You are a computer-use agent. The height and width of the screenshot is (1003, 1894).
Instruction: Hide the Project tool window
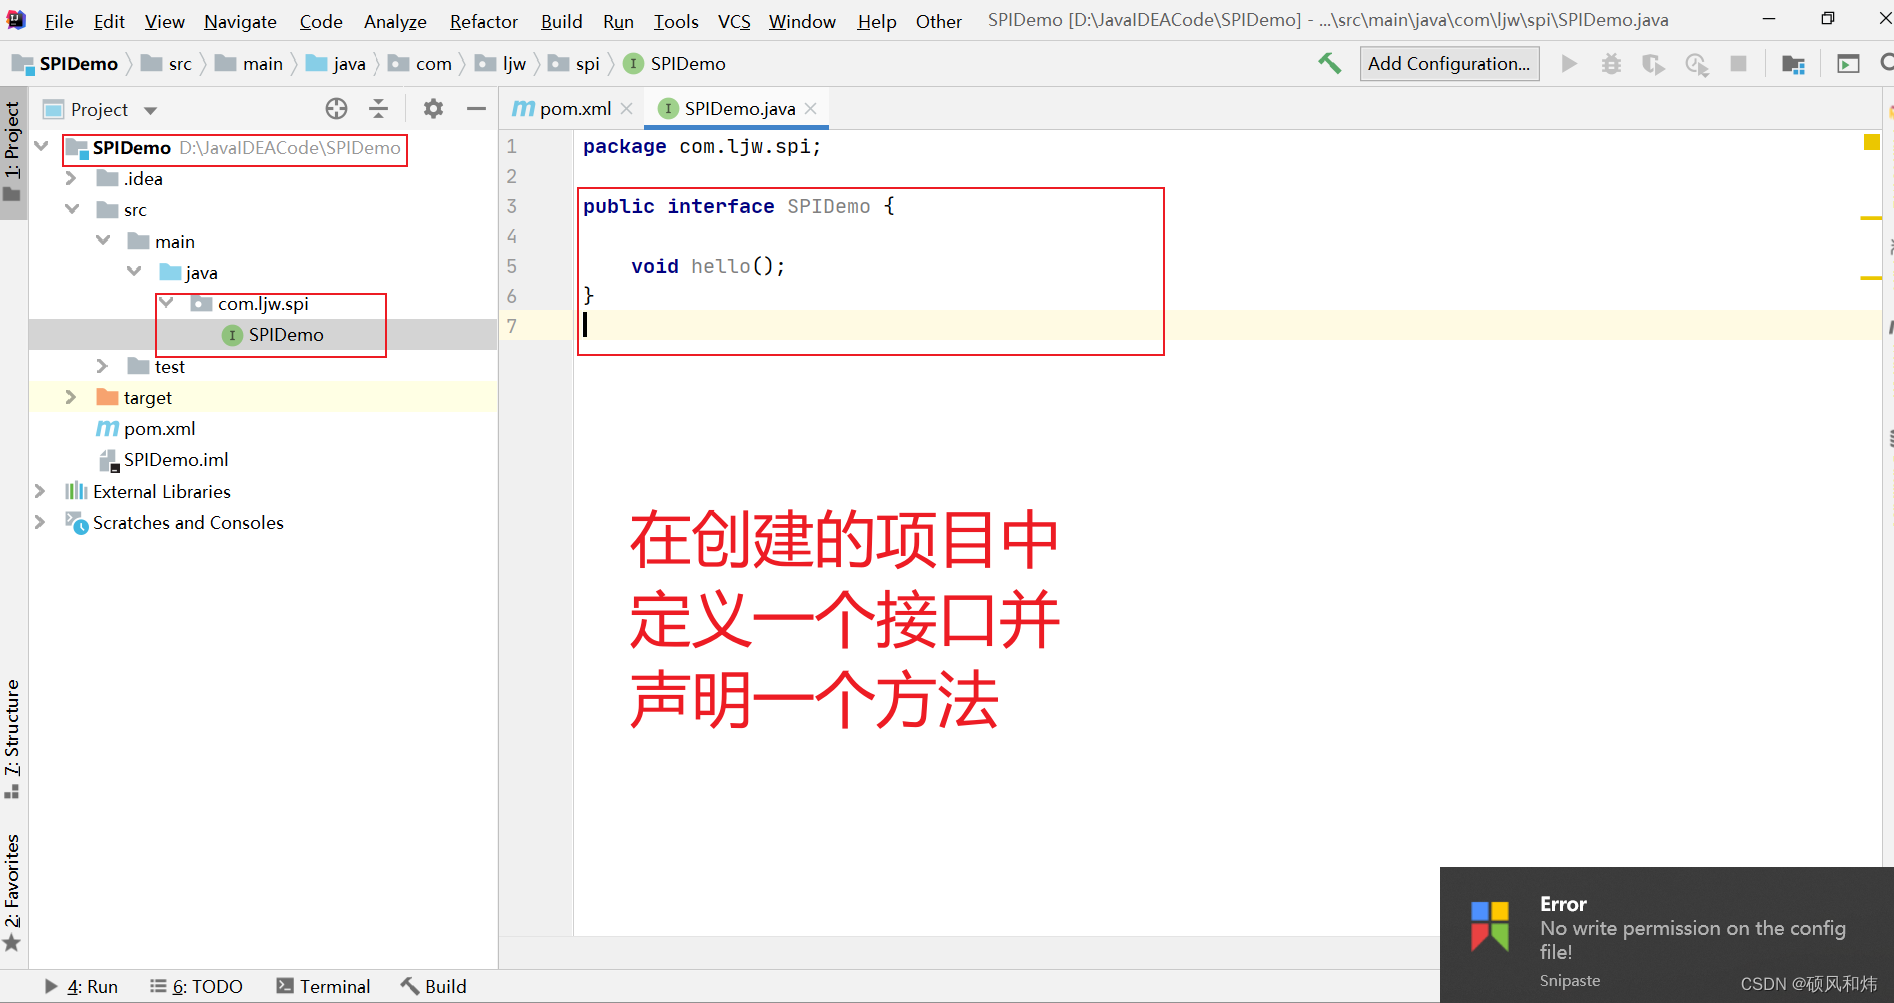pos(476,109)
